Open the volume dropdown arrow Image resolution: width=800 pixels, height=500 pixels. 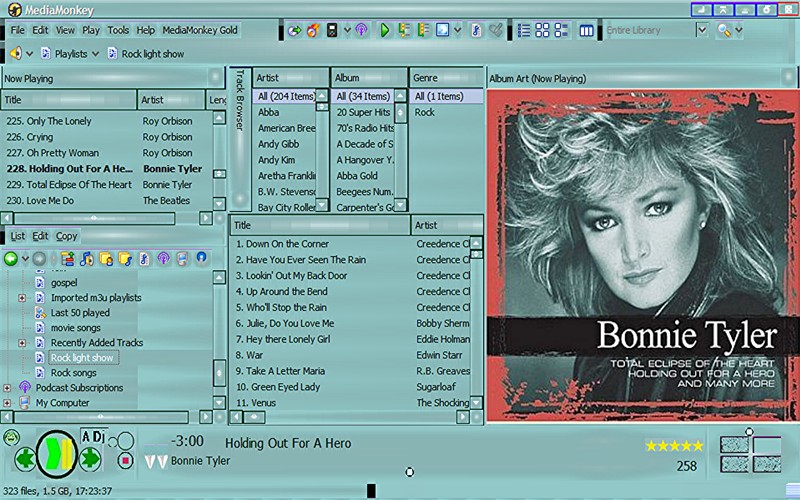pos(29,54)
